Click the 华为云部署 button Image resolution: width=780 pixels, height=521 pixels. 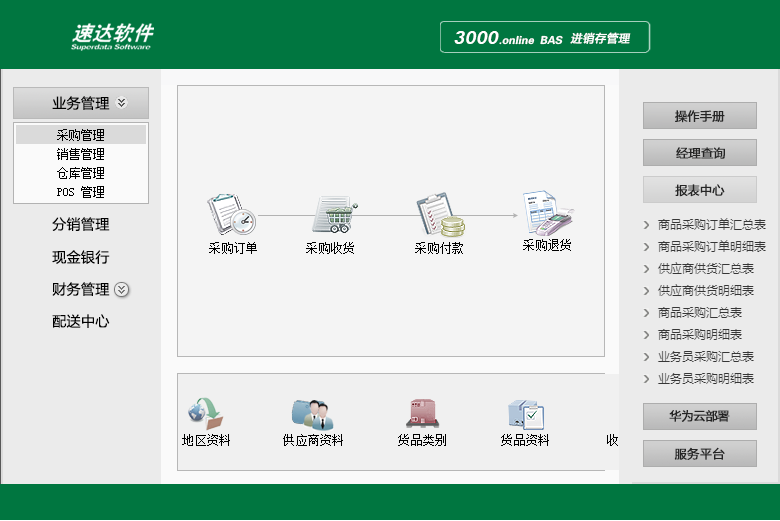pyautogui.click(x=699, y=416)
